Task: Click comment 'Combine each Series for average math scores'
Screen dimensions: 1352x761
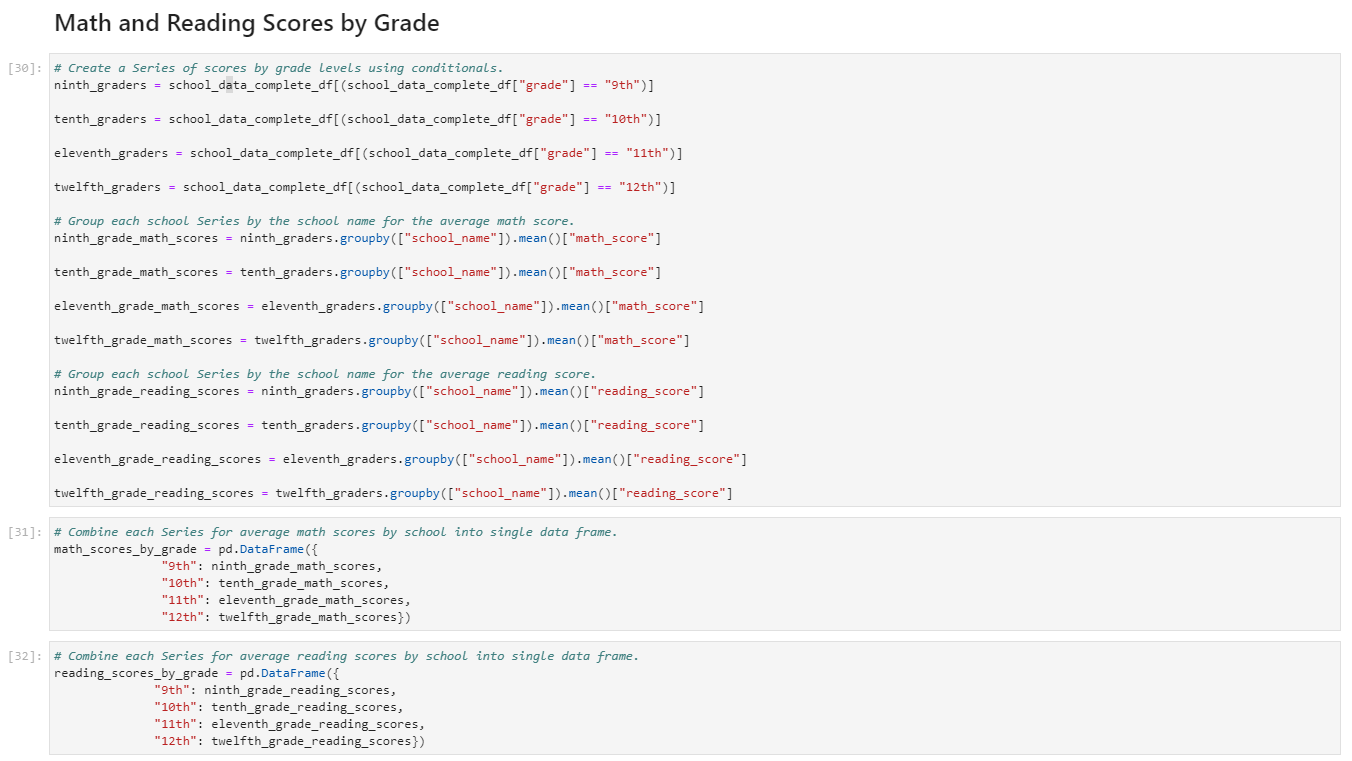Action: pyautogui.click(x=336, y=532)
